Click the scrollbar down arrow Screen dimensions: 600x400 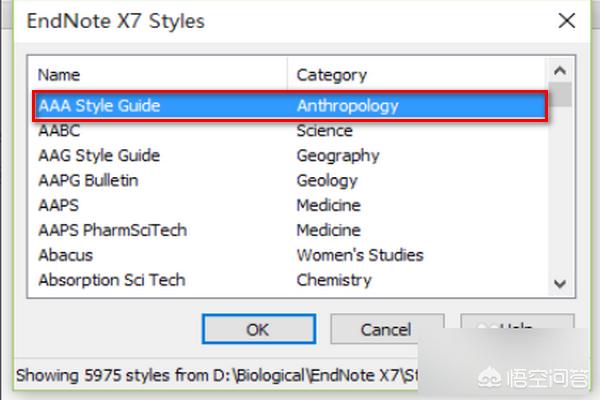tap(560, 284)
